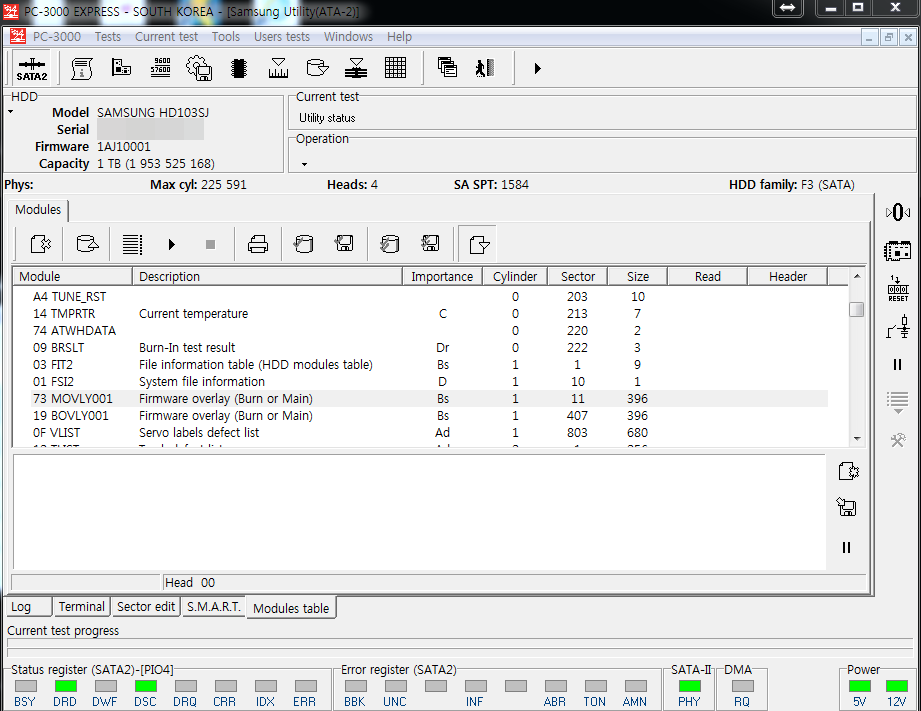Expand the Operation dropdown arrow
Viewport: 921px width, 711px height.
(x=304, y=165)
